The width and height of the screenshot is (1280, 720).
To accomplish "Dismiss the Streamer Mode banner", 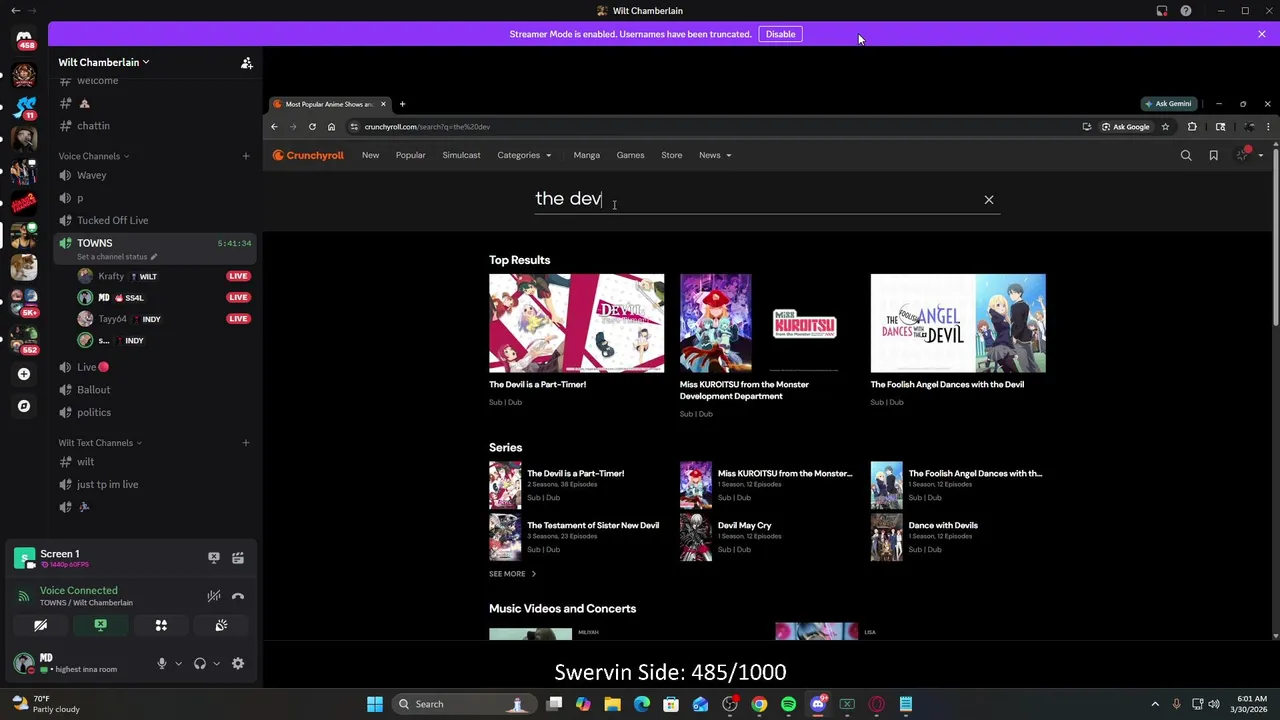I will point(1261,34).
